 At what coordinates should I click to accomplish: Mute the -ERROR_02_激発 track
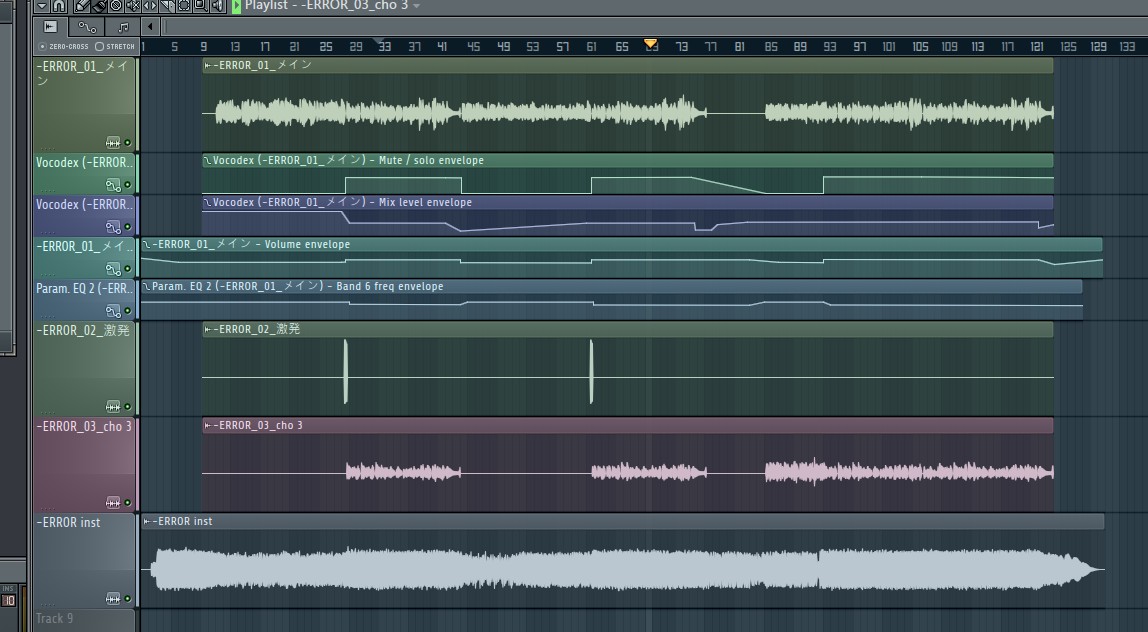pyautogui.click(x=127, y=406)
